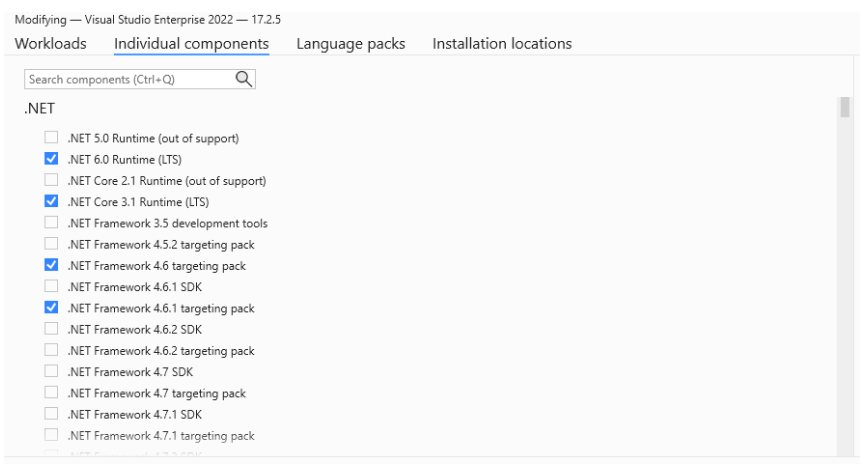Screen dimensions: 861x466
Task: Check .NET 5.0 Runtime (out of support)
Action: [51, 137]
